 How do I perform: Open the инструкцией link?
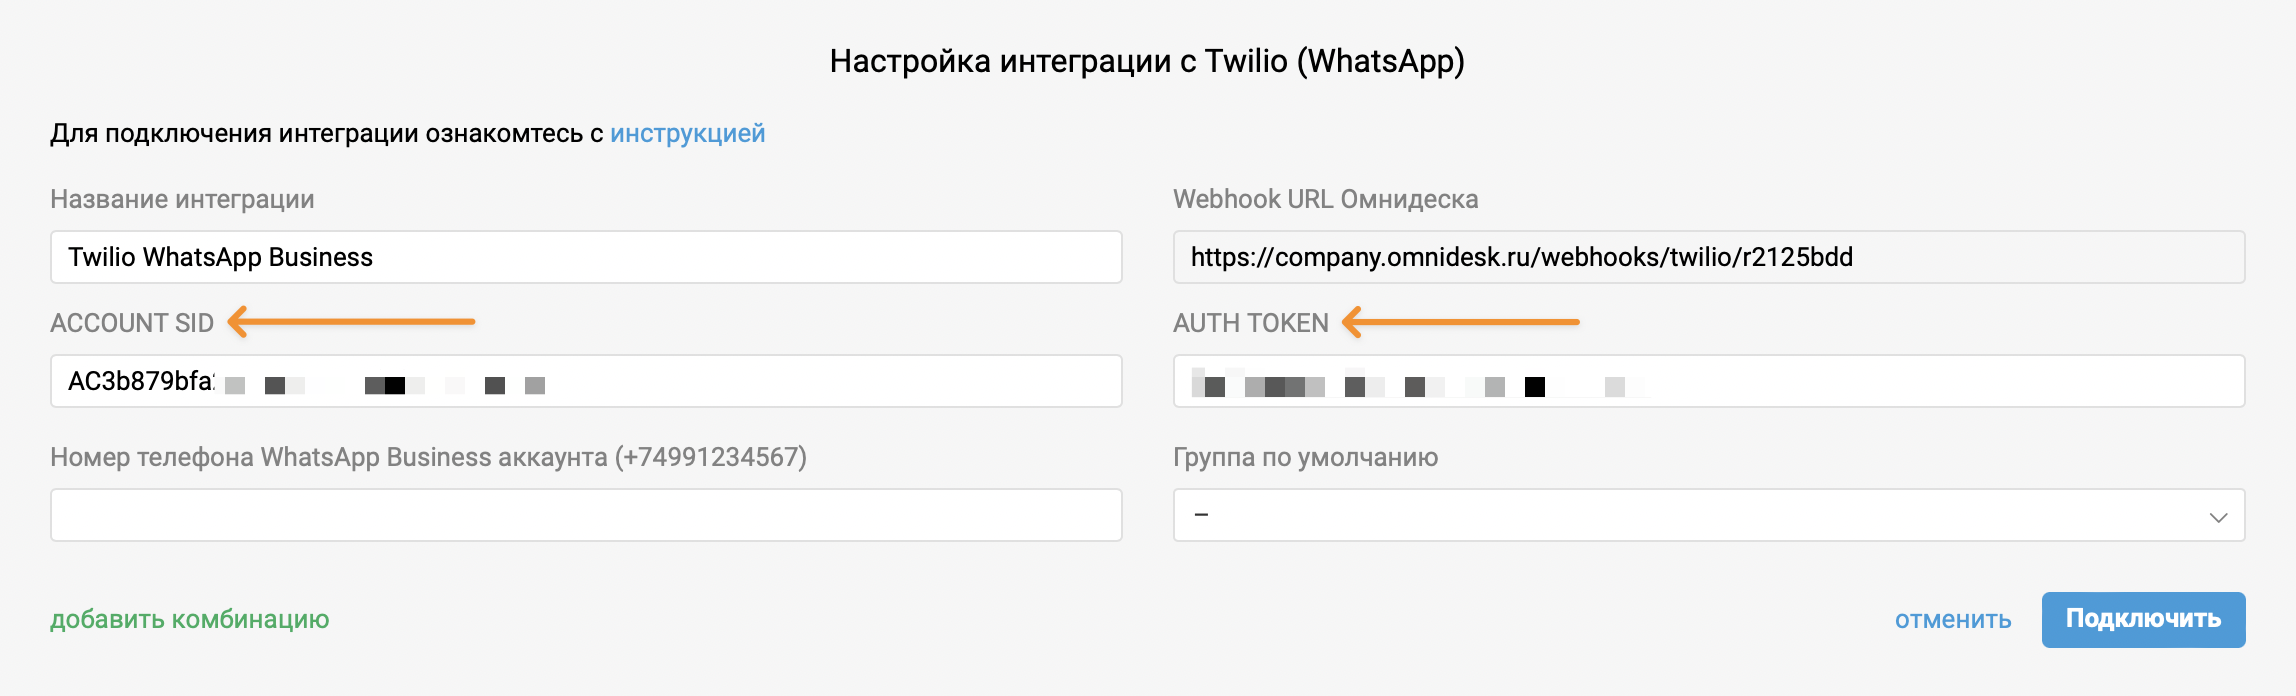(x=687, y=133)
